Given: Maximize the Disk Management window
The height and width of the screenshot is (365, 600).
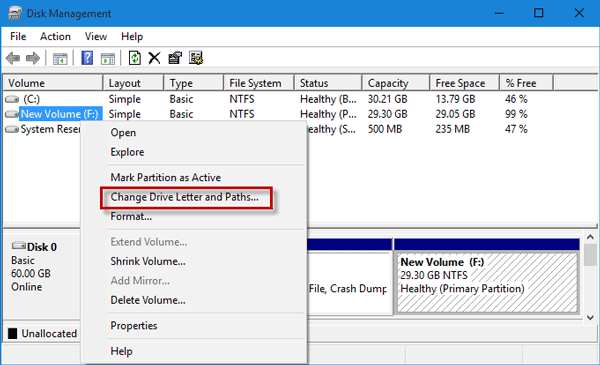Looking at the screenshot, I should pyautogui.click(x=538, y=13).
